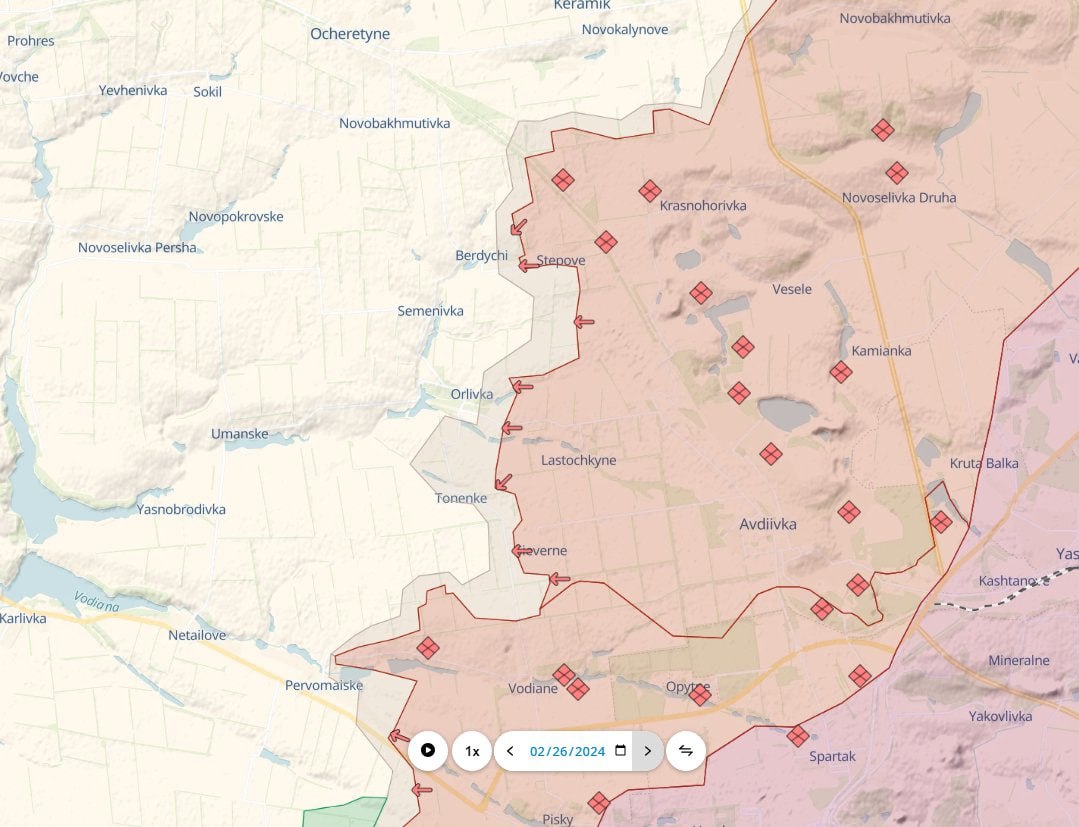Select the unit marker on the Opytne label
1079x827 pixels.
[700, 695]
